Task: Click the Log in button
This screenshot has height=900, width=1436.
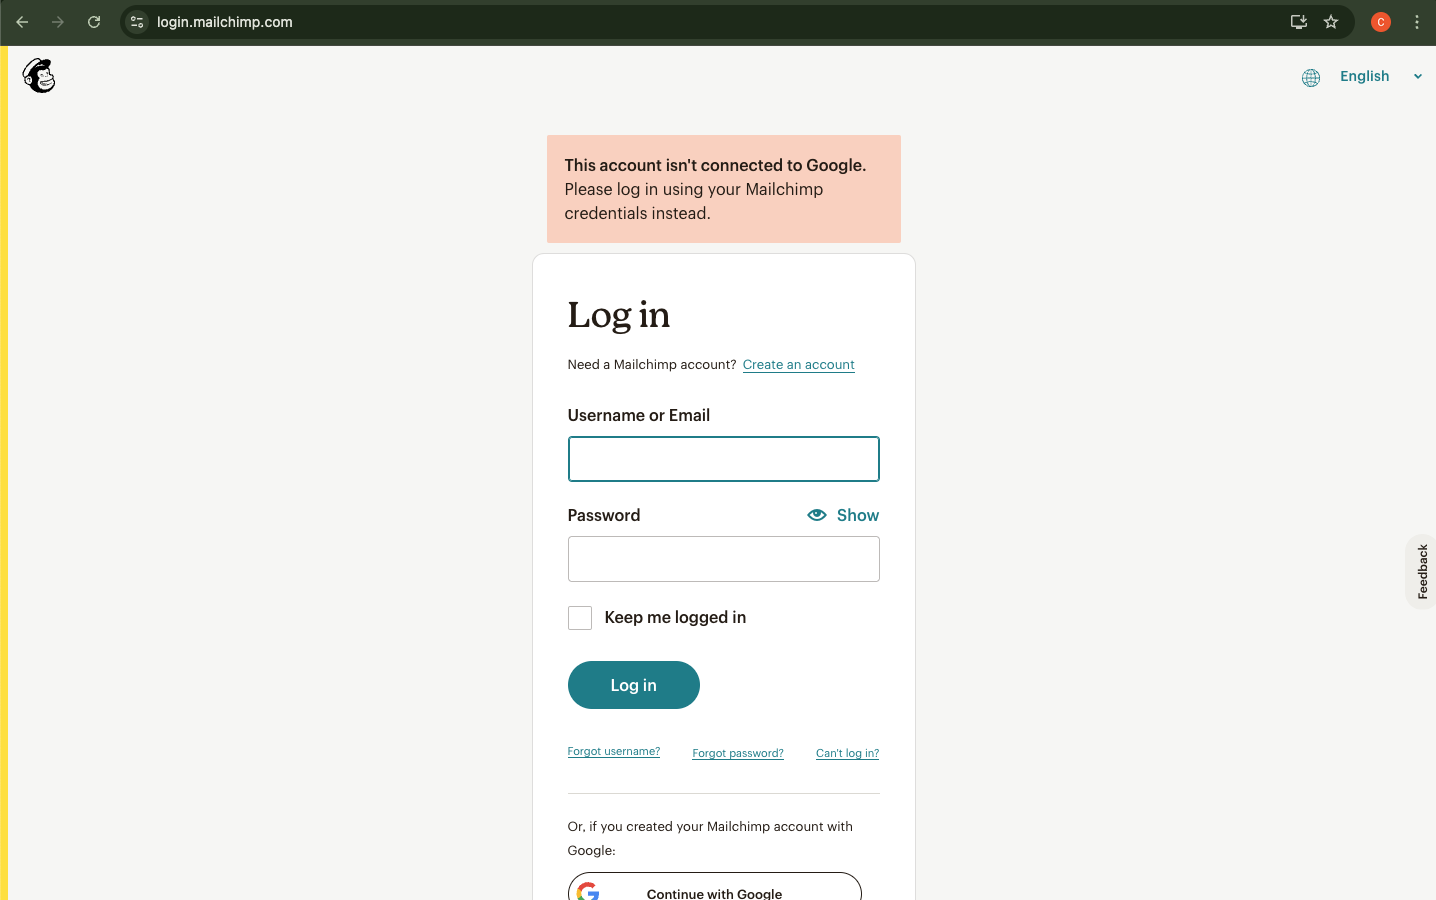Action: click(634, 685)
